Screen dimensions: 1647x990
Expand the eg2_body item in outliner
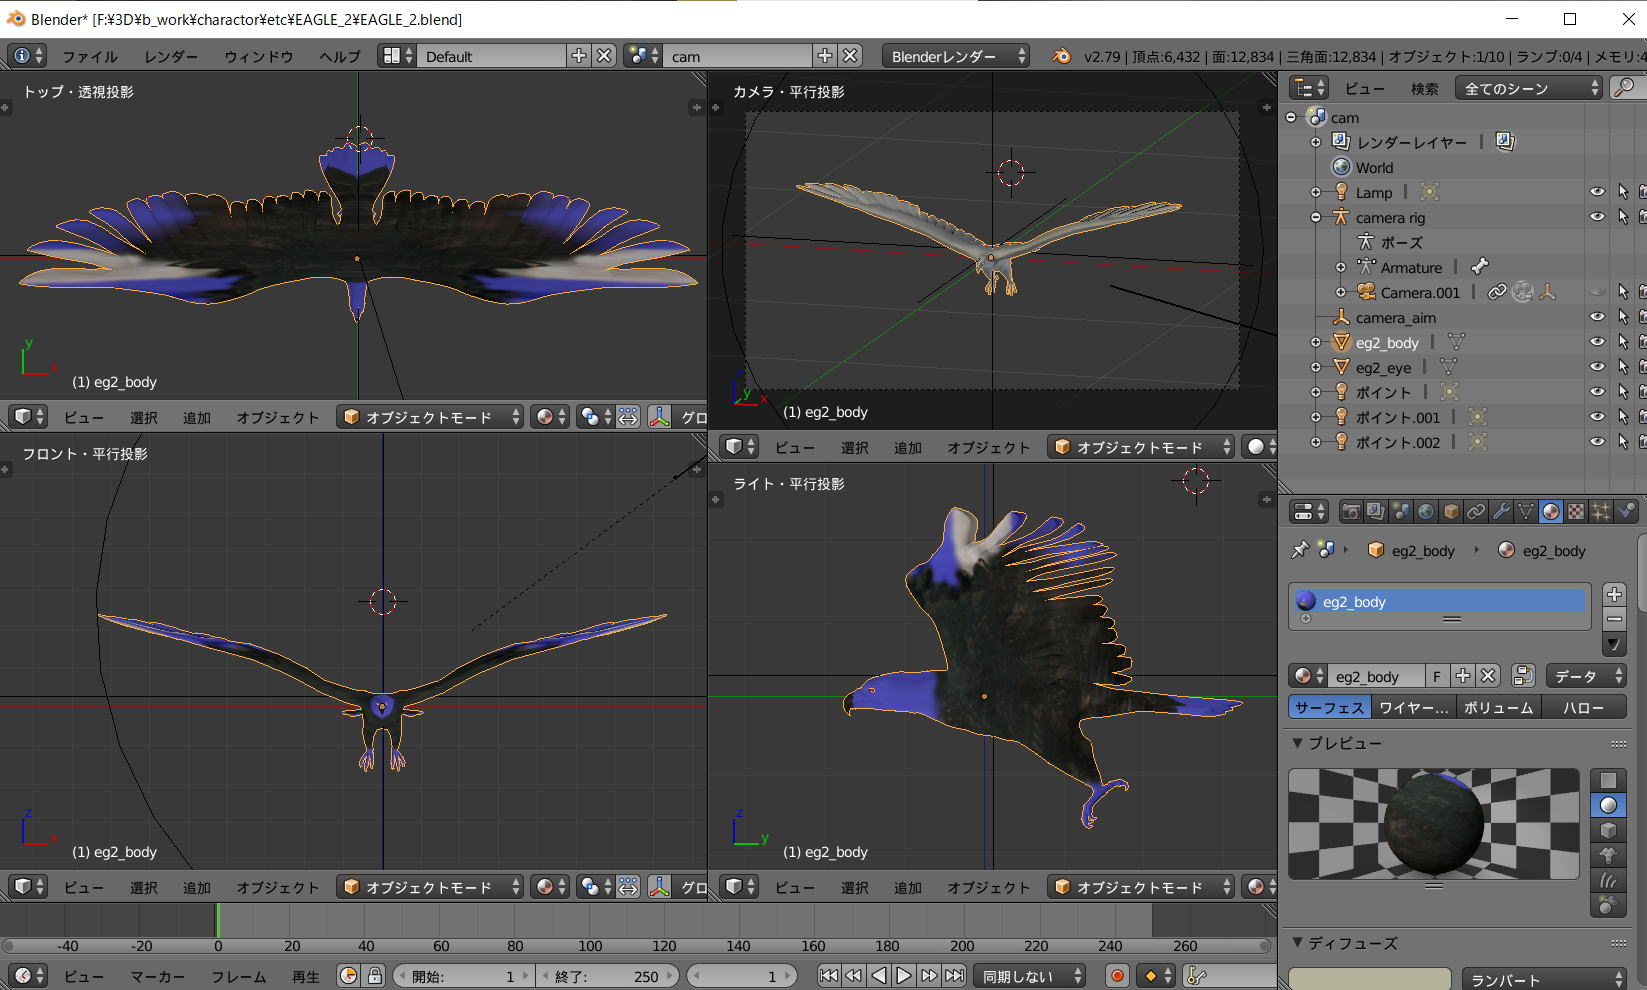point(1316,342)
